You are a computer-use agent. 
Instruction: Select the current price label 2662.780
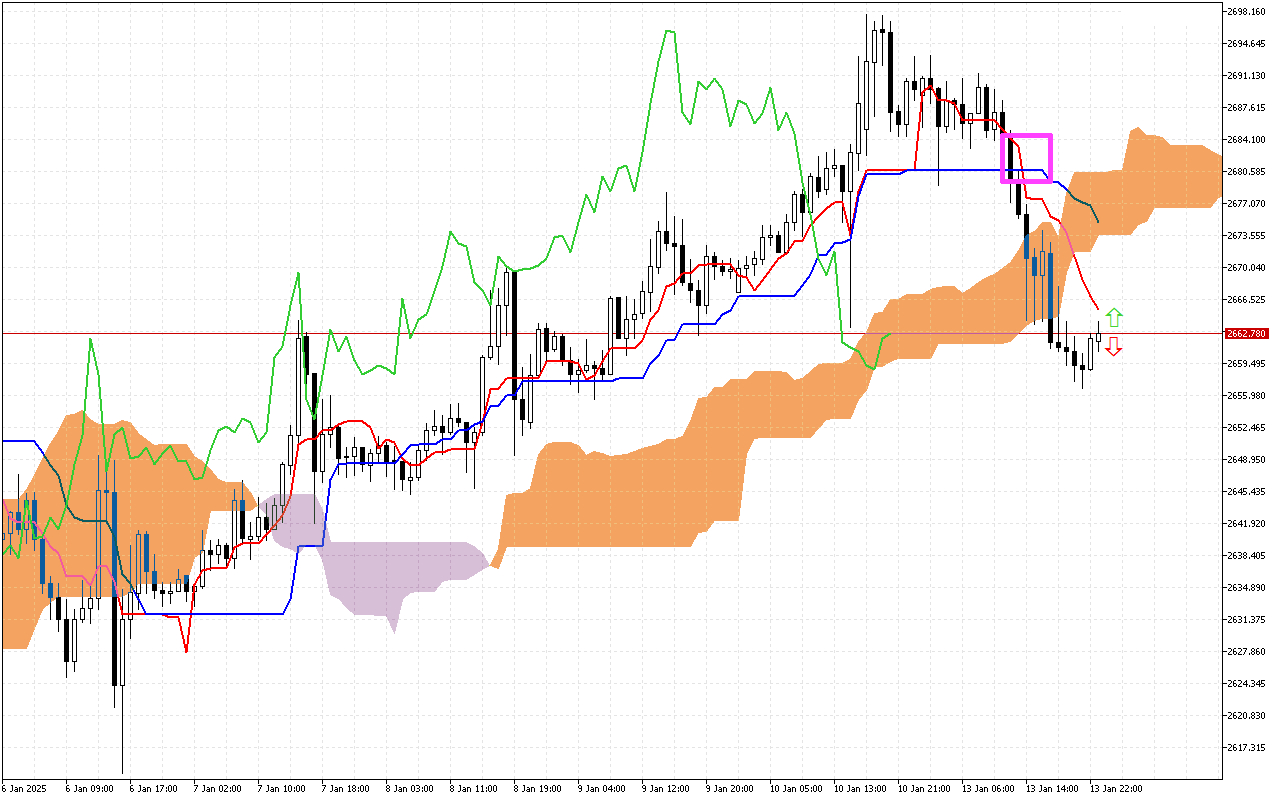click(1245, 333)
